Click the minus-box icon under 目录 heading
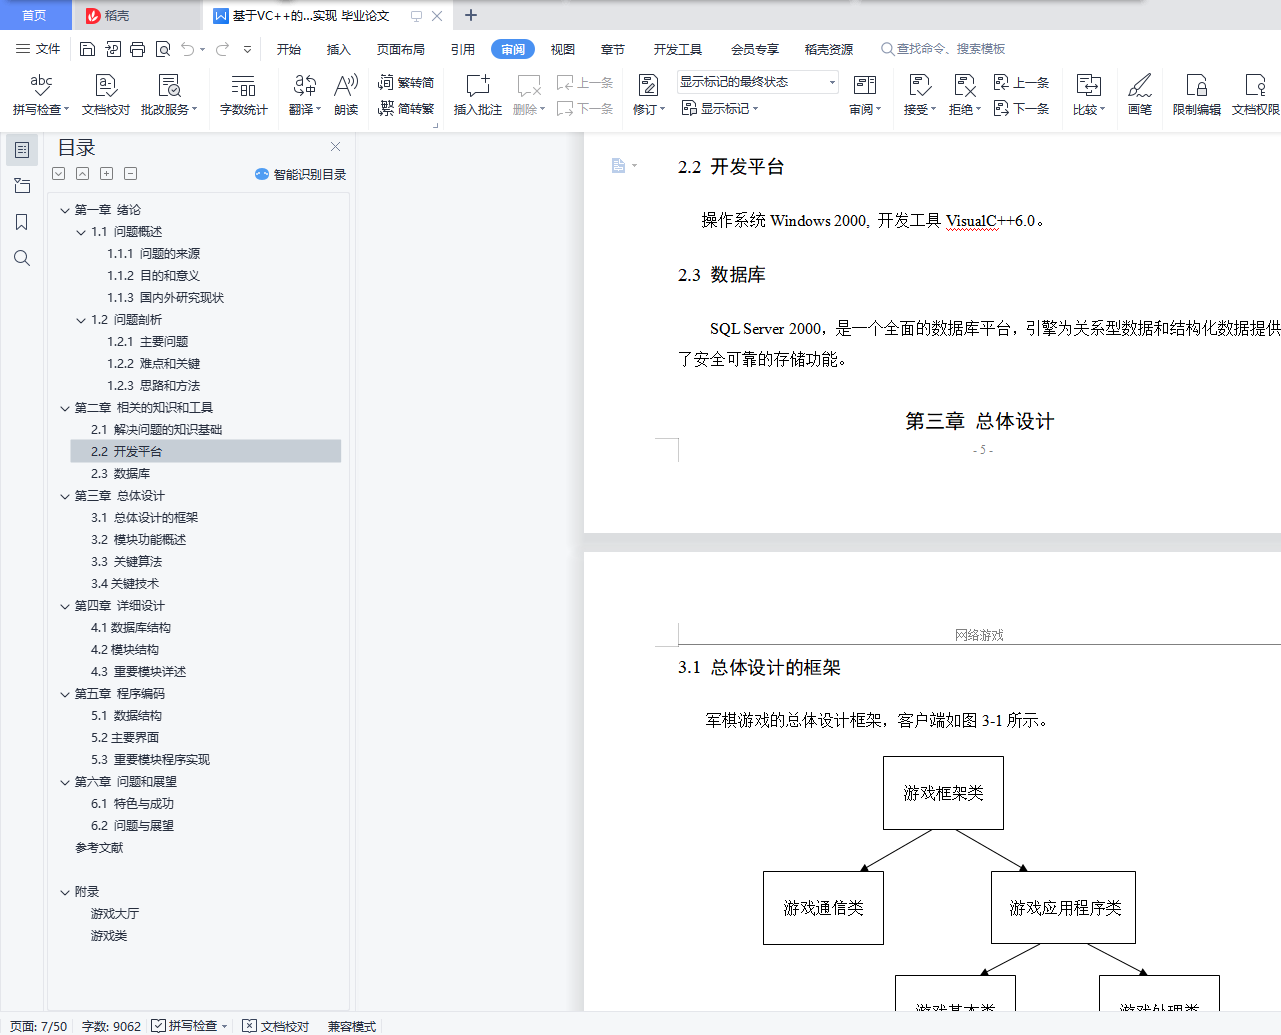Screen dimensions: 1281x1035 (x=130, y=174)
